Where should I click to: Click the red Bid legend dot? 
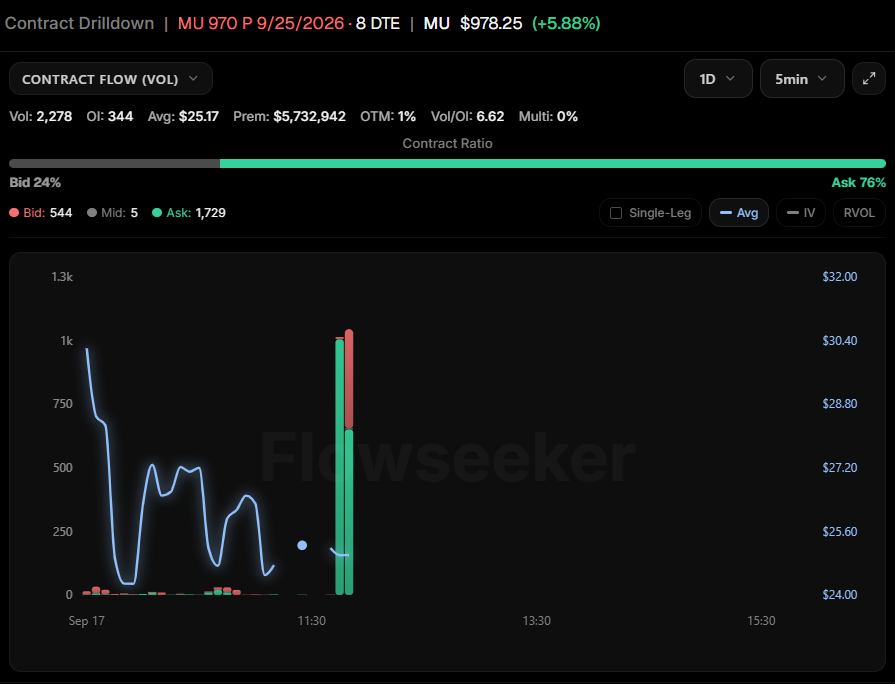click(14, 213)
